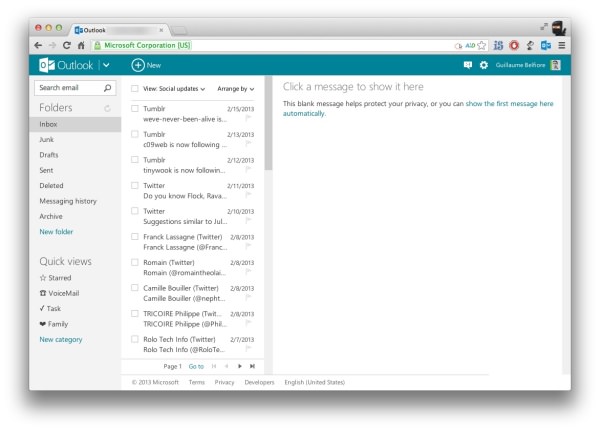The width and height of the screenshot is (600, 431).
Task: Compose a message with the New button
Action: pyautogui.click(x=146, y=65)
